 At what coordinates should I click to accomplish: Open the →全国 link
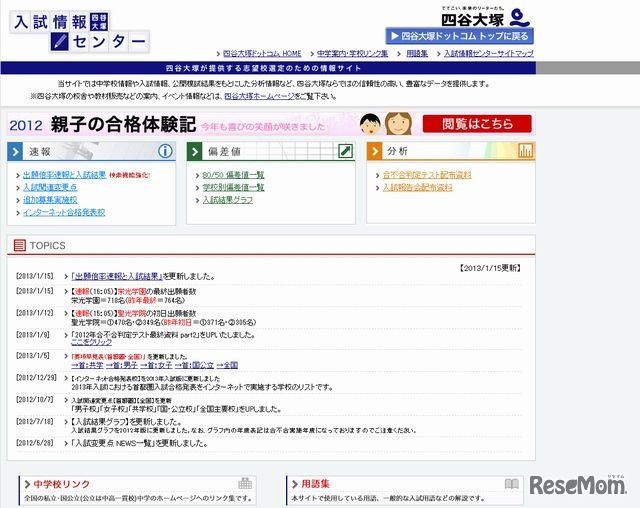tap(227, 365)
